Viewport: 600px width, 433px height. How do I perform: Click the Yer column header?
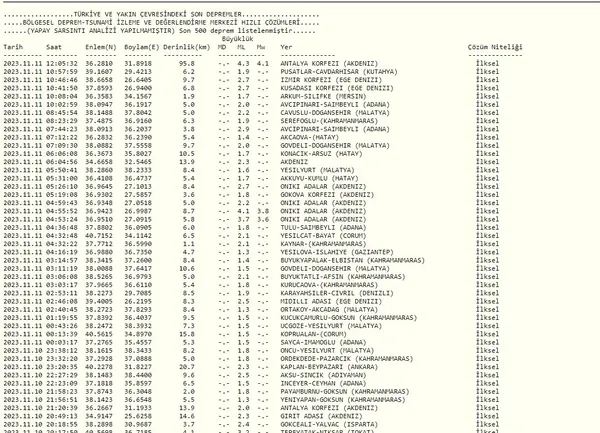pyautogui.click(x=286, y=47)
